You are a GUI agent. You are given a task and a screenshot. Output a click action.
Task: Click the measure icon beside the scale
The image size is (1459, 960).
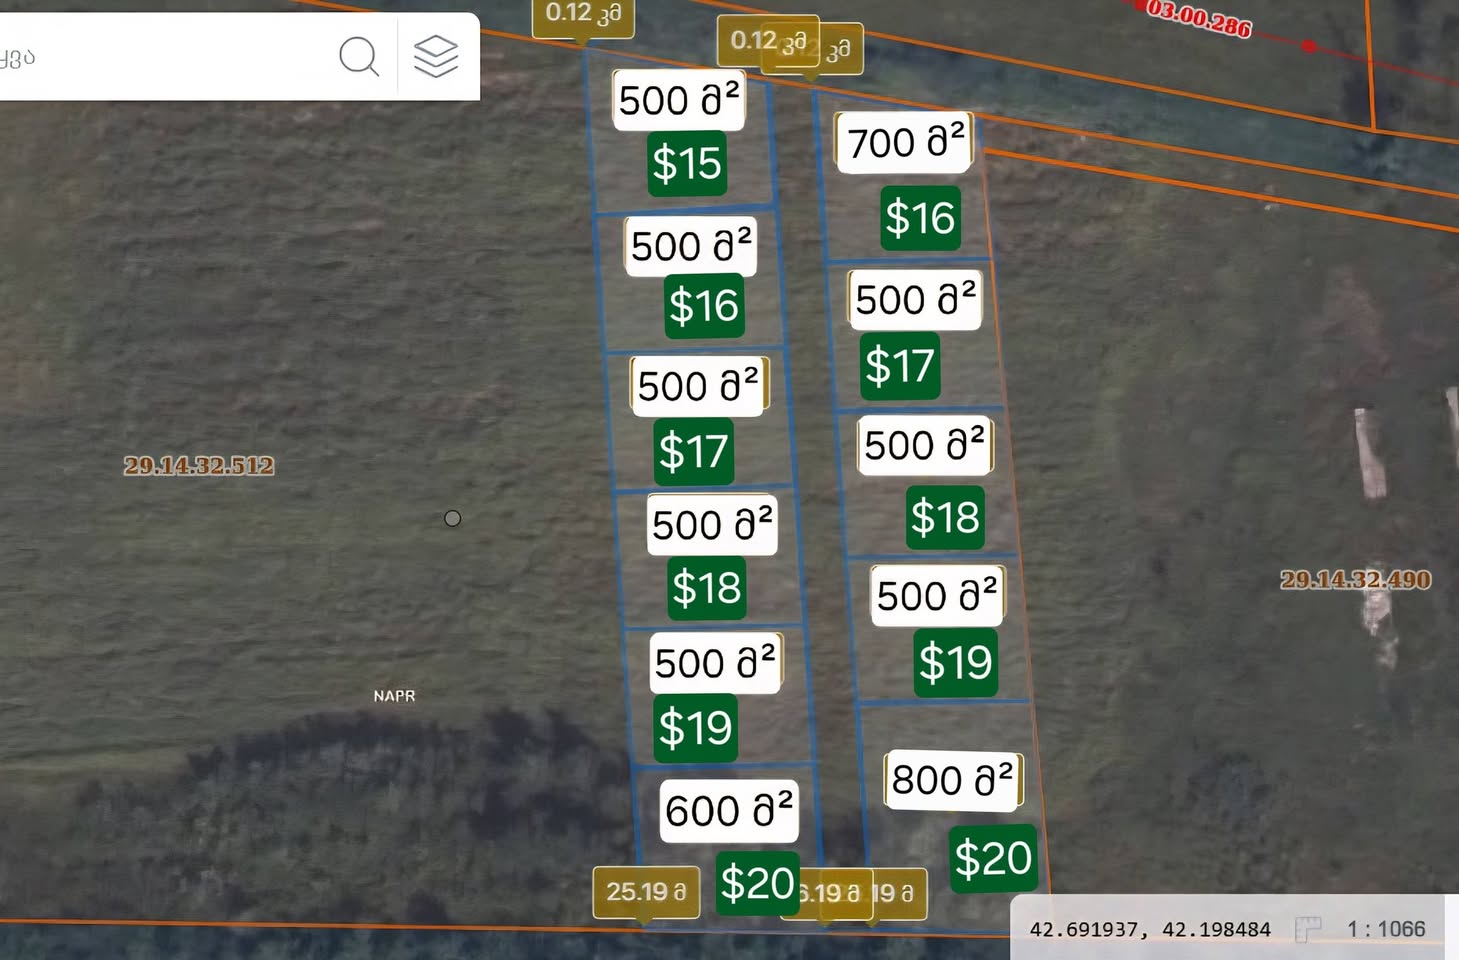[x=1308, y=929]
